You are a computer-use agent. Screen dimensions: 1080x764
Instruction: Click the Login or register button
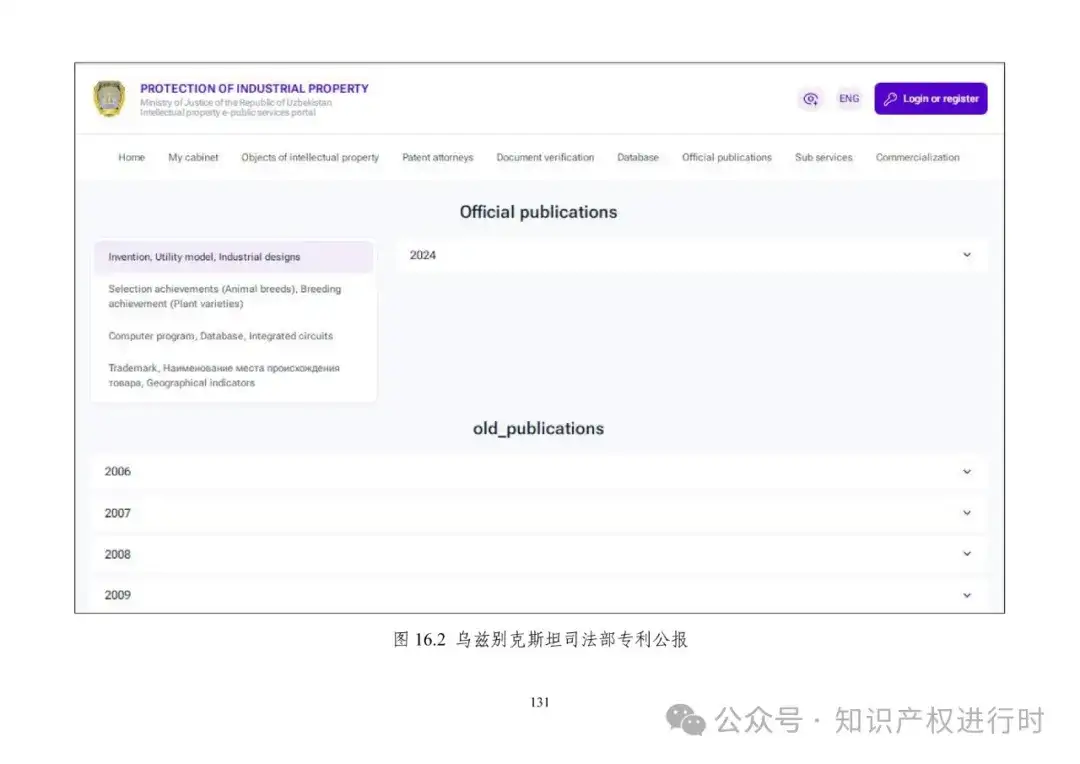click(931, 99)
